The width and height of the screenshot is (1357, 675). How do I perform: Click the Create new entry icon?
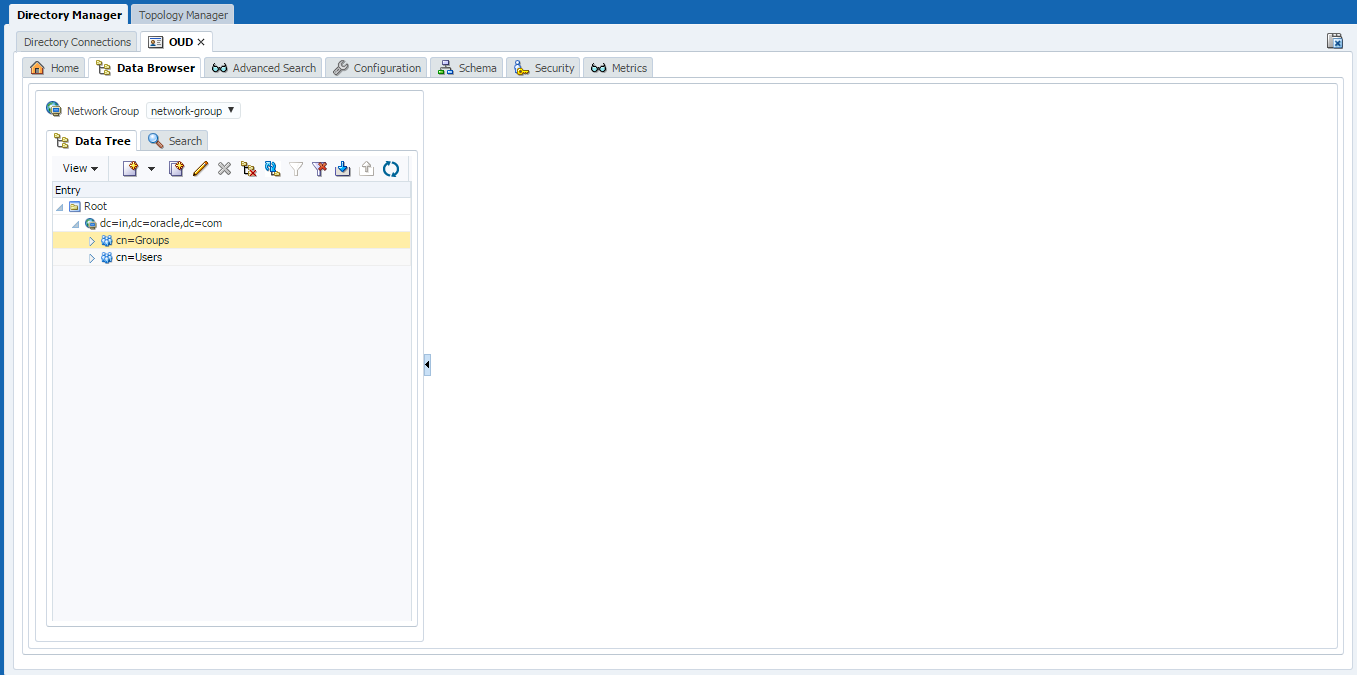pyautogui.click(x=130, y=169)
